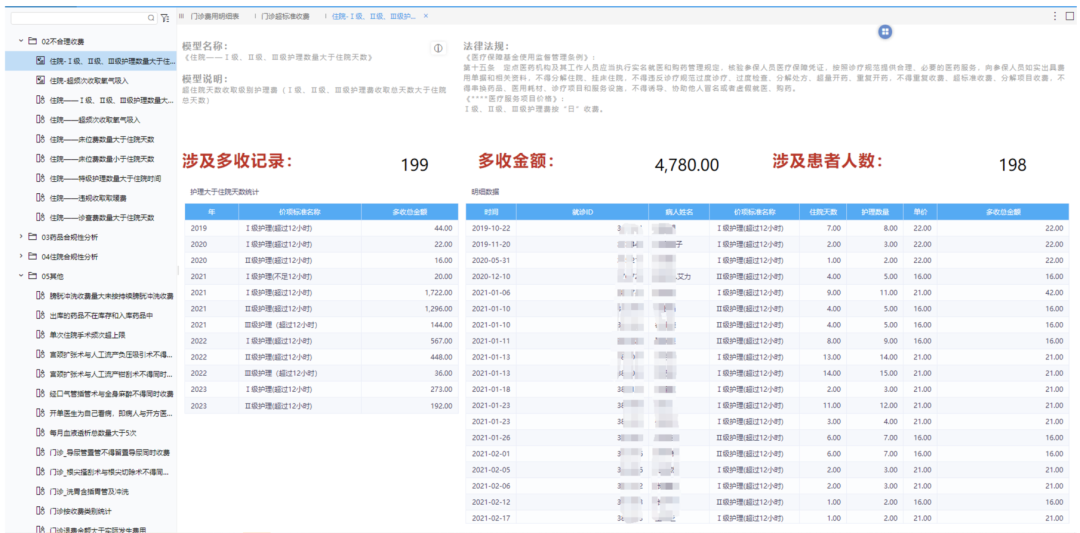Click the 住院天数 column header
This screenshot has width=1080, height=533.
click(x=822, y=211)
